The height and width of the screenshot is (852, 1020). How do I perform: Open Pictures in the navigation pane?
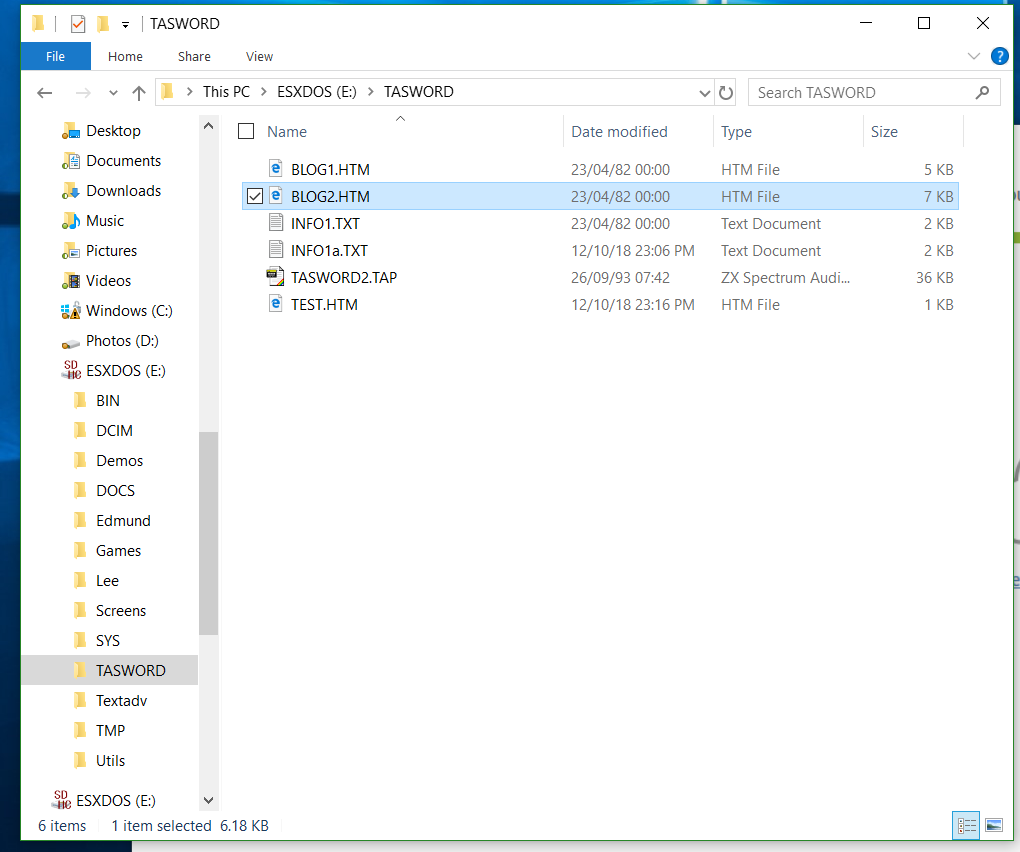tap(111, 250)
